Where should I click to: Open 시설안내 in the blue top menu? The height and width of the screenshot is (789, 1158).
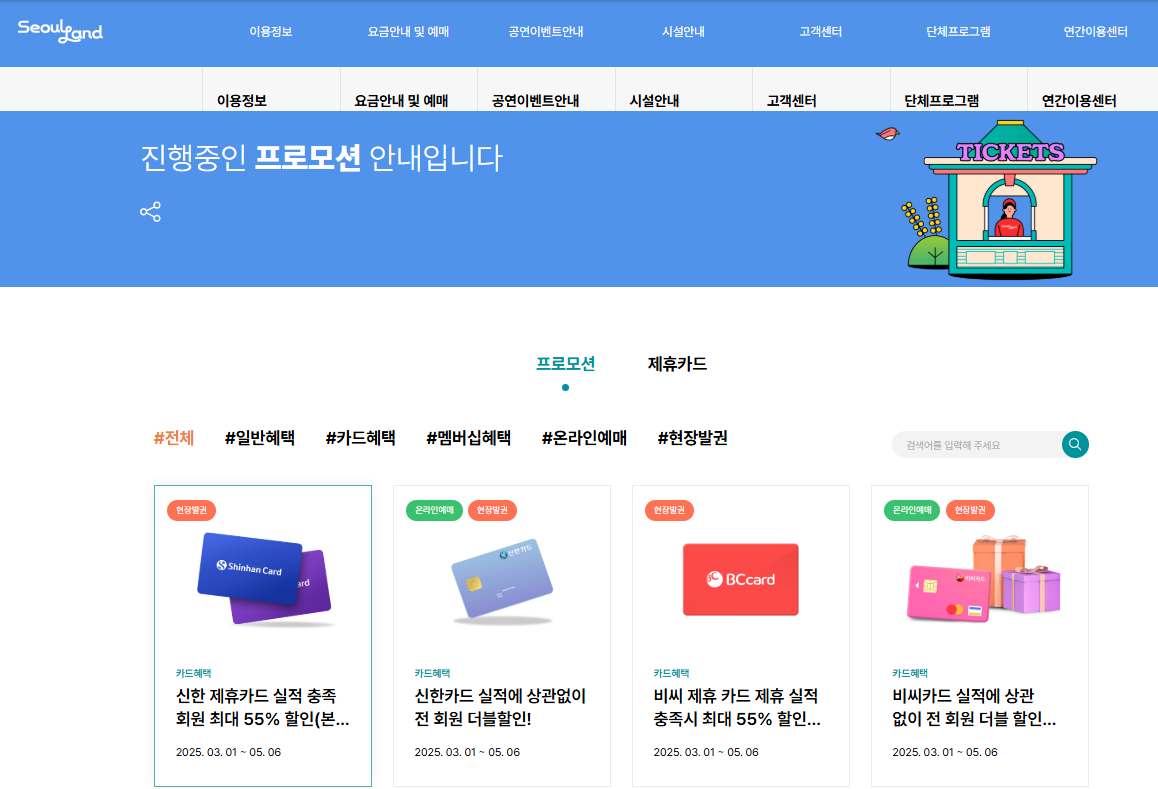(x=683, y=32)
